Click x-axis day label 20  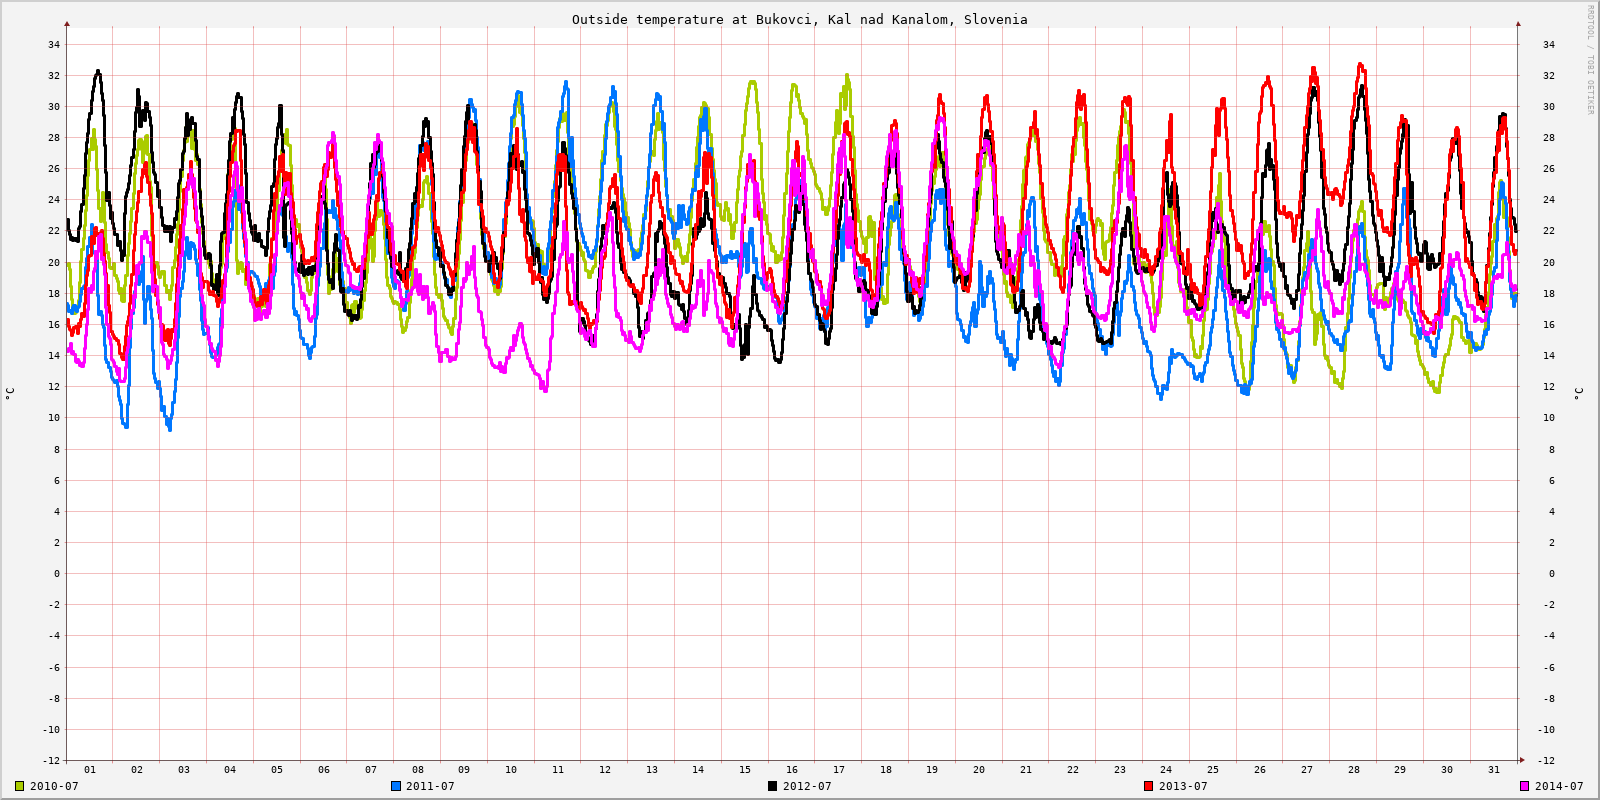[x=979, y=770]
